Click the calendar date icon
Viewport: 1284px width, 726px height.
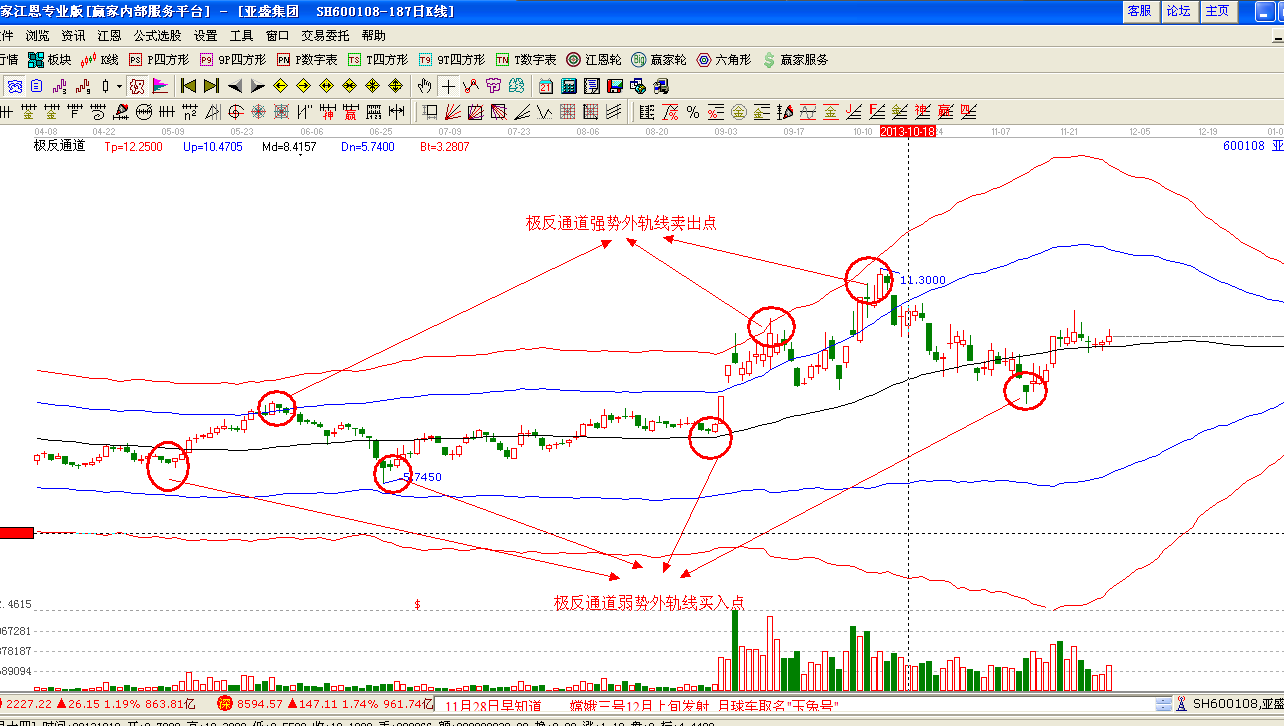pos(546,86)
